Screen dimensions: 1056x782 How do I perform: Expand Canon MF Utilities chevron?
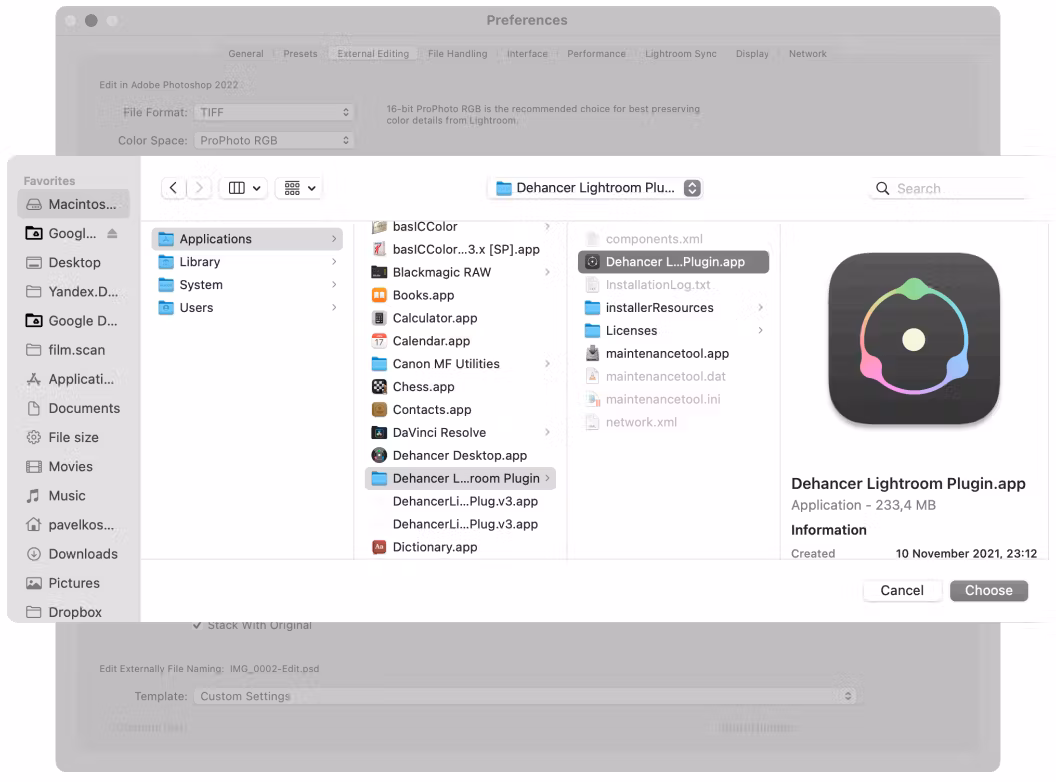point(548,364)
